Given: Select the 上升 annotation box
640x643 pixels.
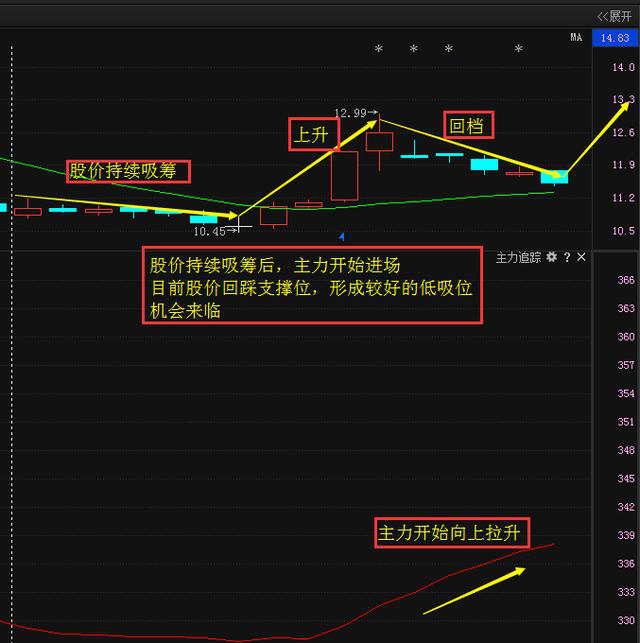Looking at the screenshot, I should (x=309, y=135).
